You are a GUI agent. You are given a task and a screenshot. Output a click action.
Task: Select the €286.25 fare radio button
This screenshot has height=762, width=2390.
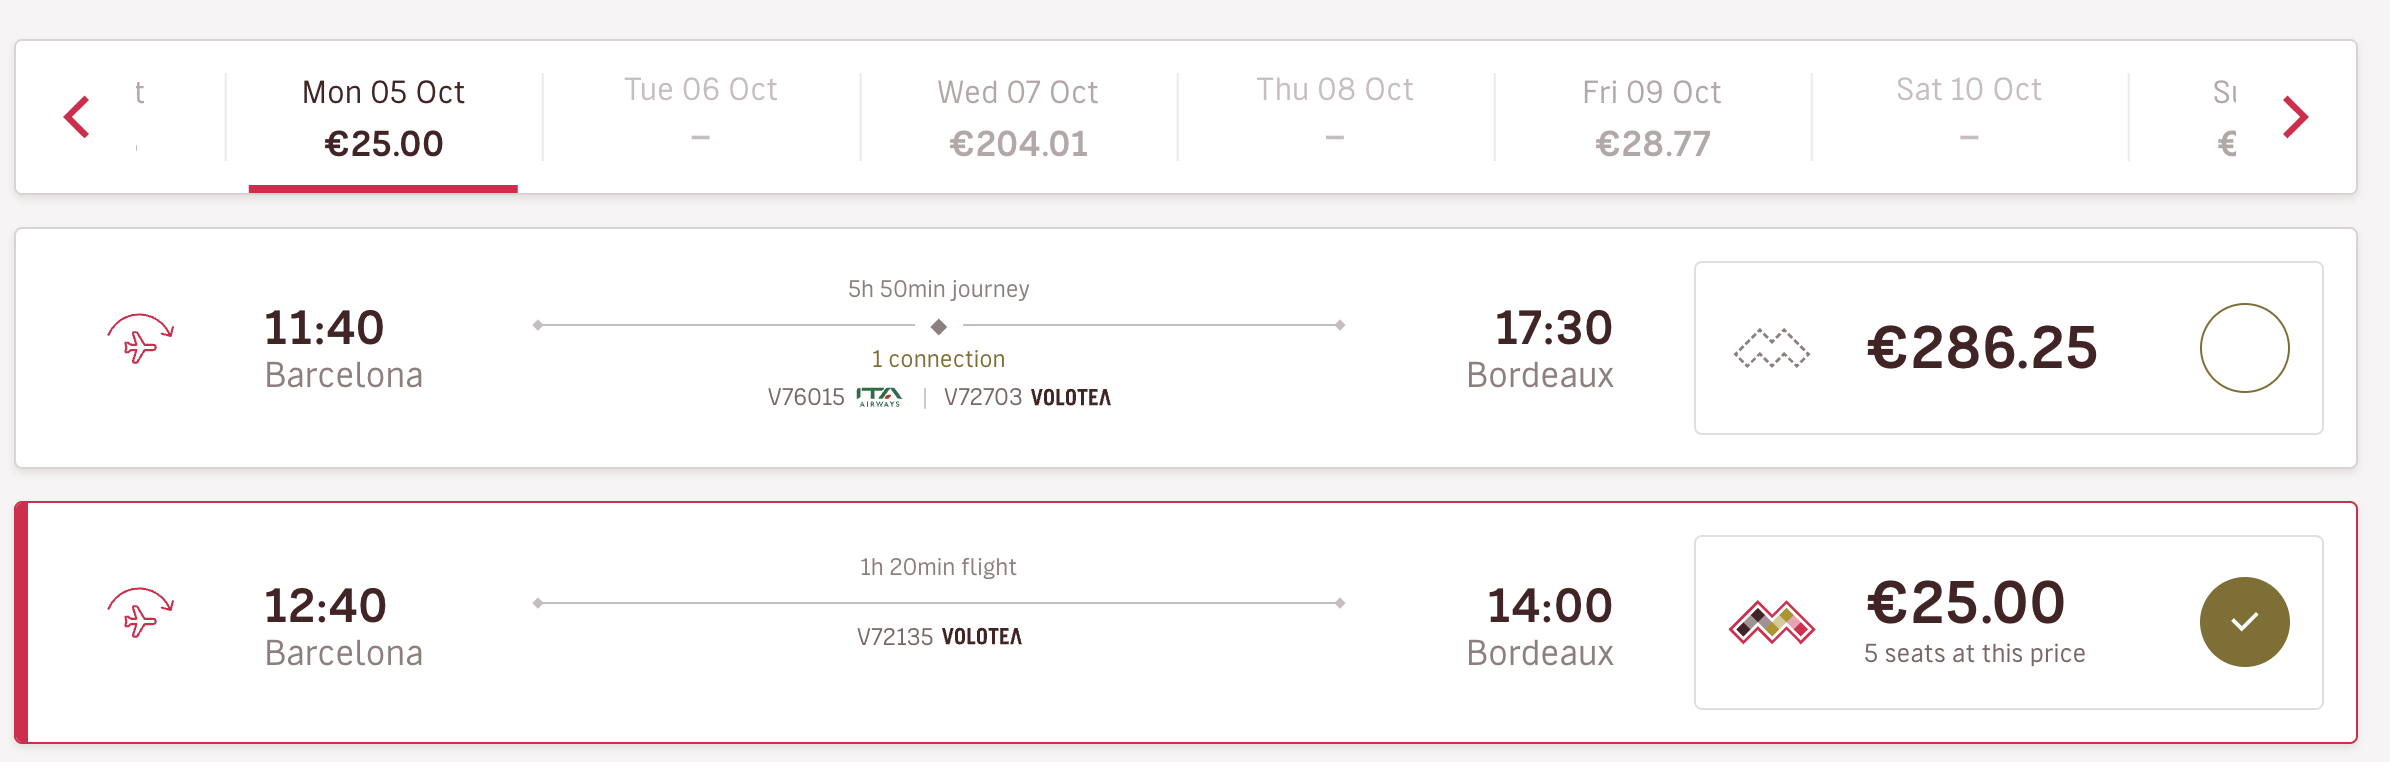tap(2244, 348)
